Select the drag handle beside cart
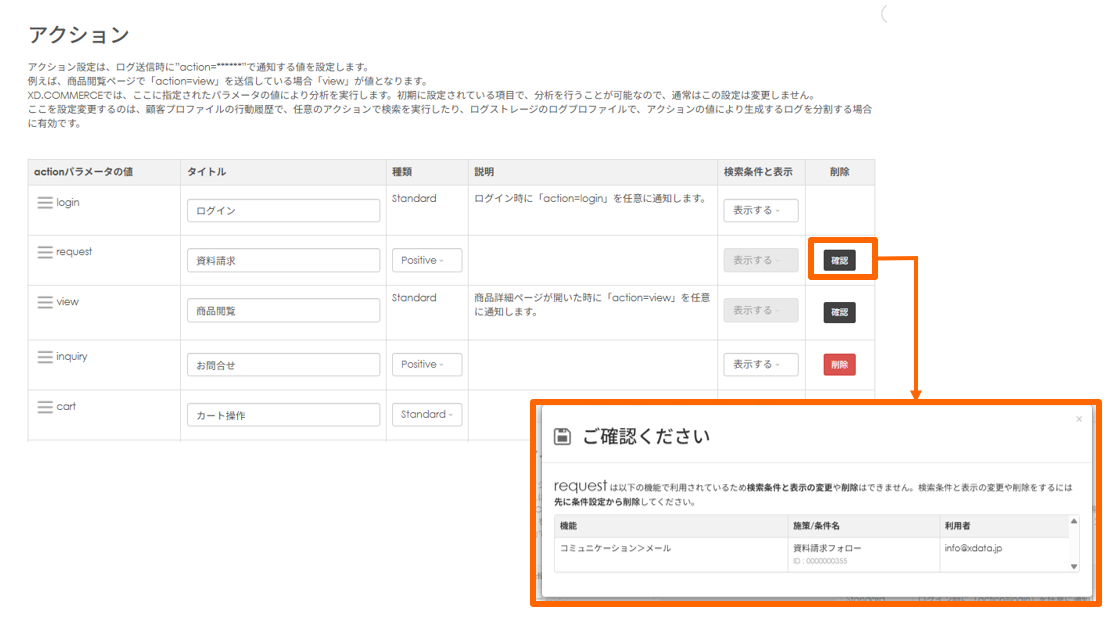This screenshot has width=1117, height=625. pos(44,407)
